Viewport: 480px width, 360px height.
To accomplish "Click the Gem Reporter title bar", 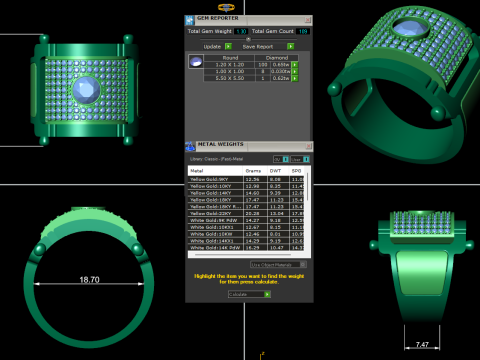I will 250,20.
